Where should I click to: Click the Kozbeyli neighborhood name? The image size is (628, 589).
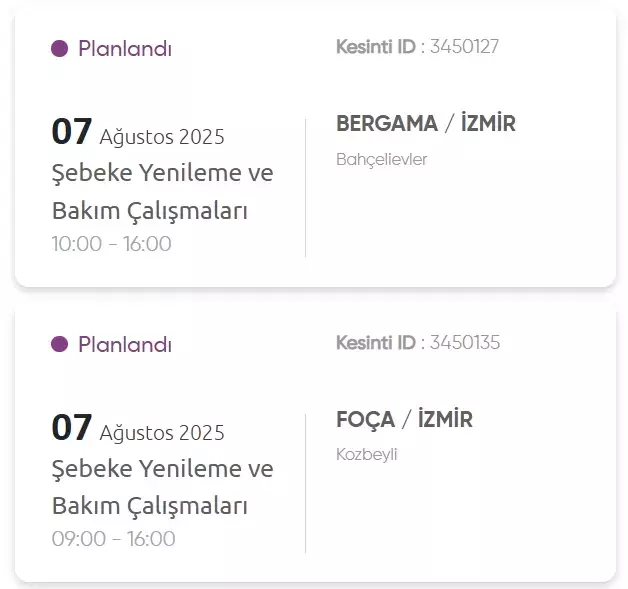click(366, 455)
